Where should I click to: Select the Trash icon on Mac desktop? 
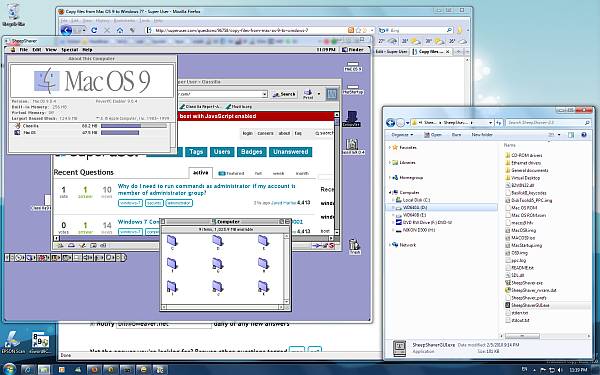(x=354, y=246)
